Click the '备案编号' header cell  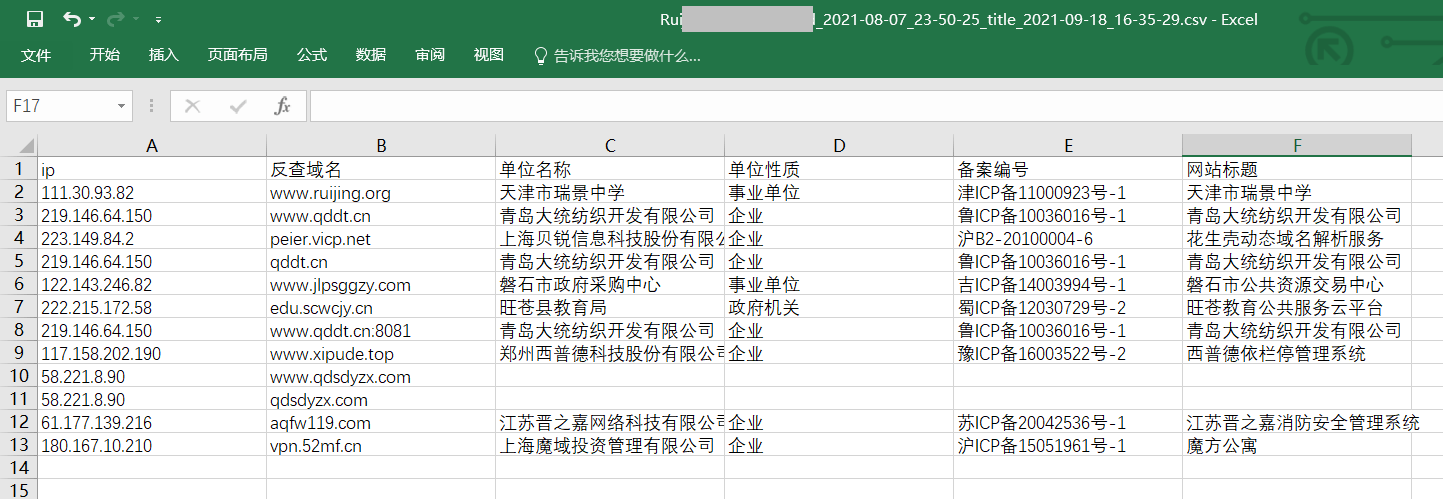pos(1068,169)
